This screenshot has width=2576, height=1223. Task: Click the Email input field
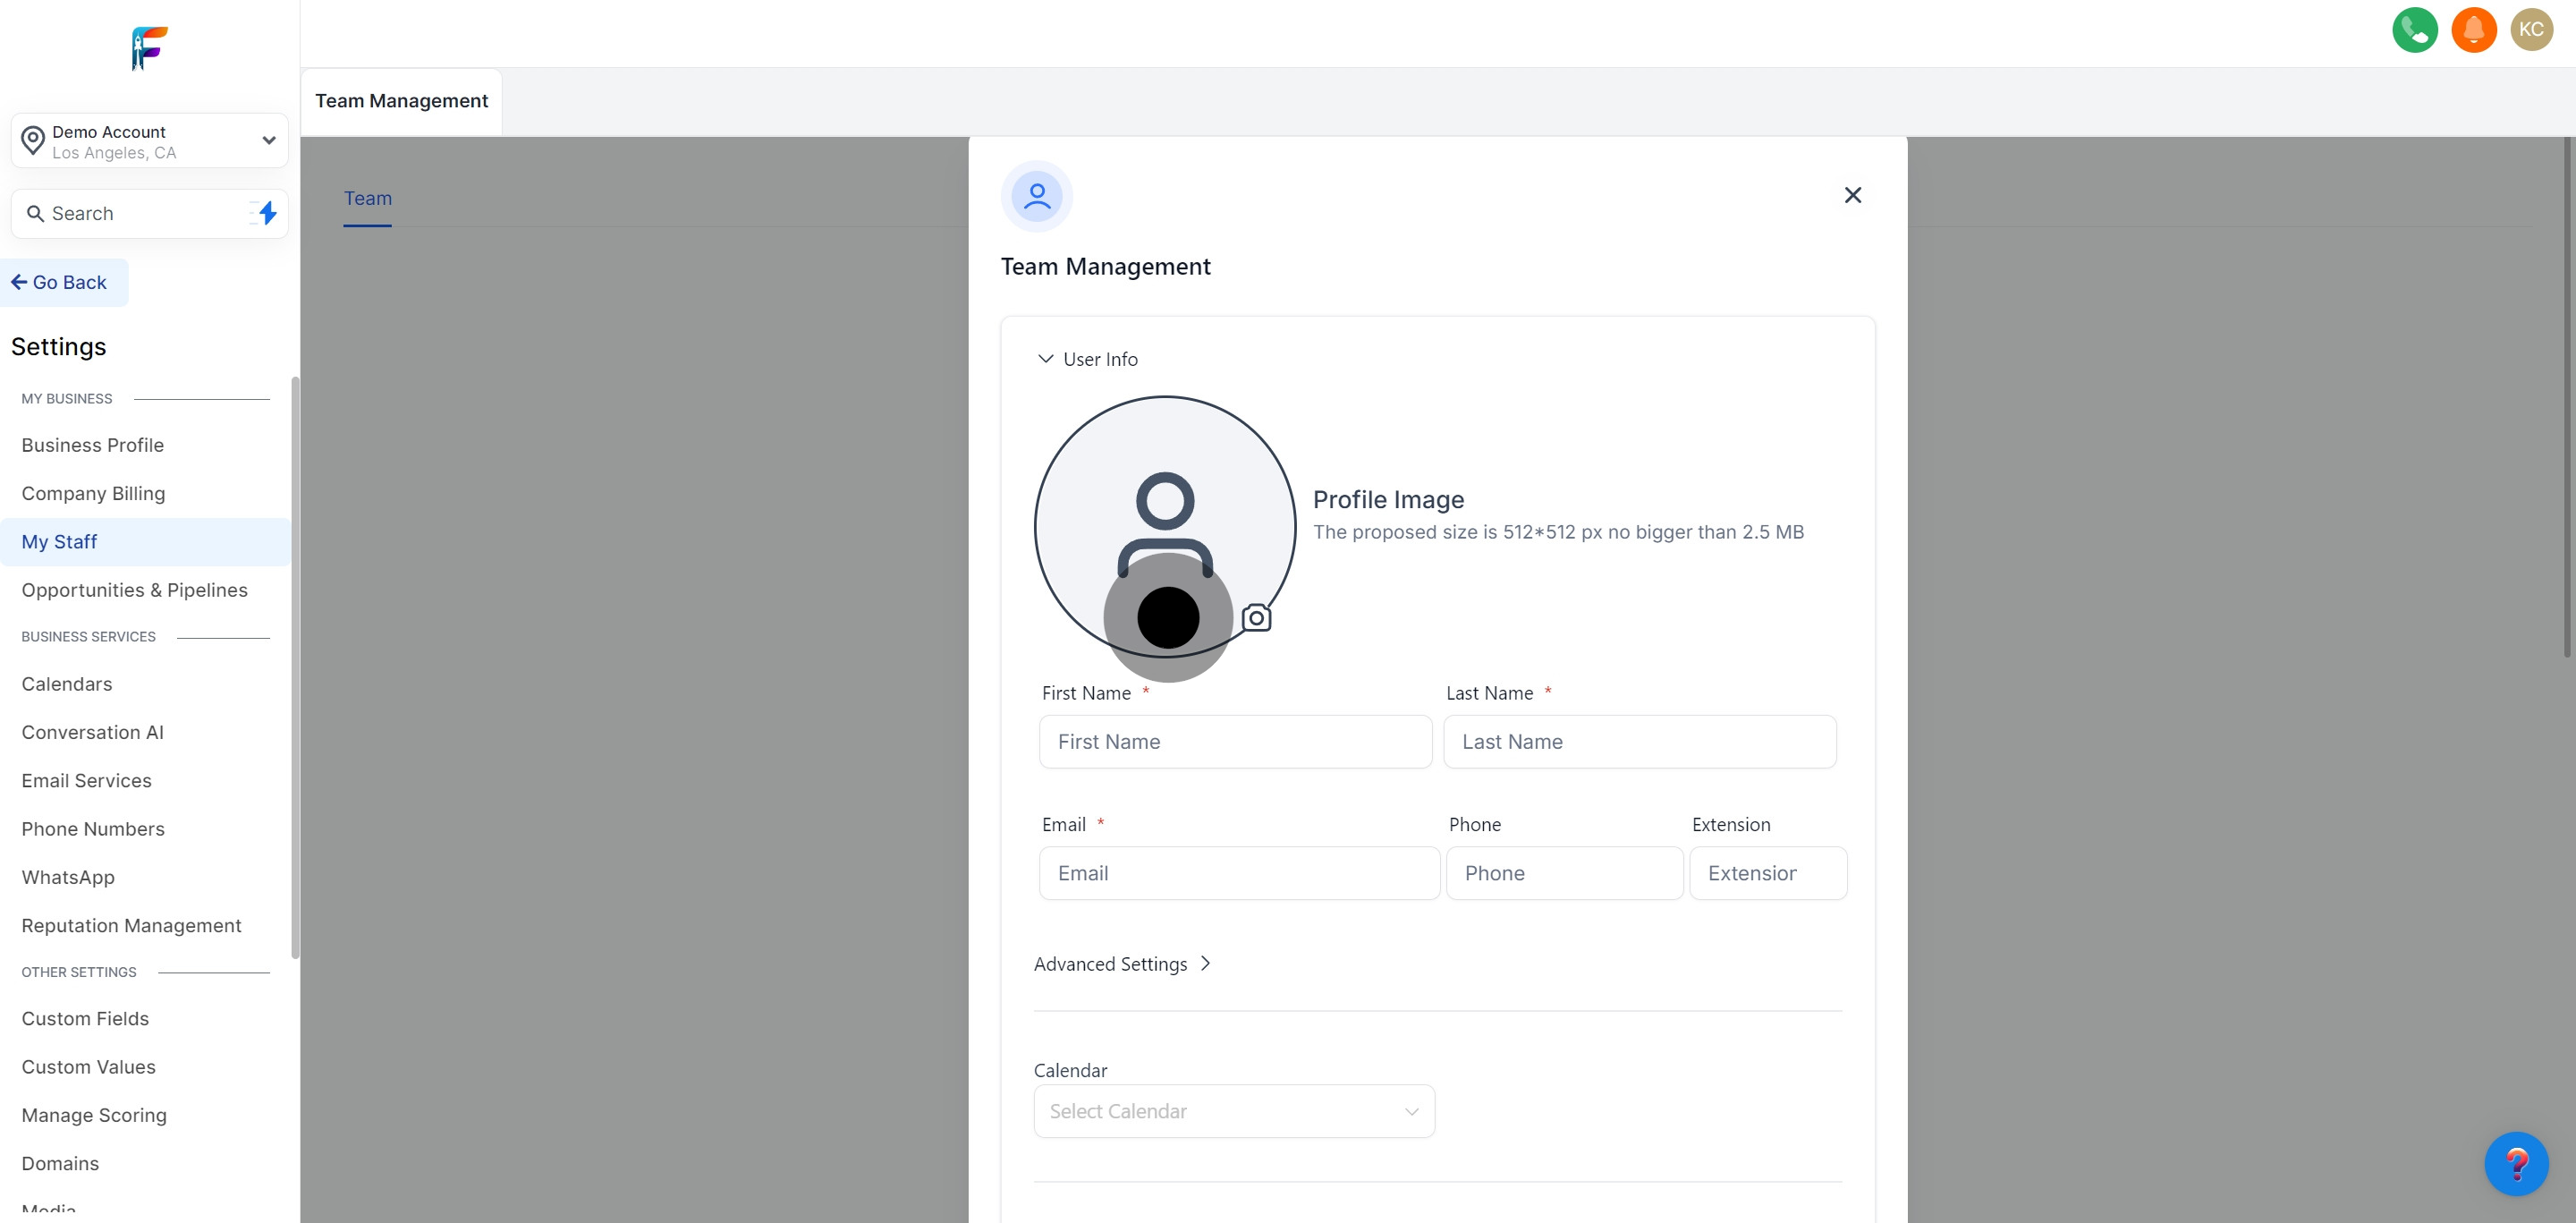click(1239, 873)
